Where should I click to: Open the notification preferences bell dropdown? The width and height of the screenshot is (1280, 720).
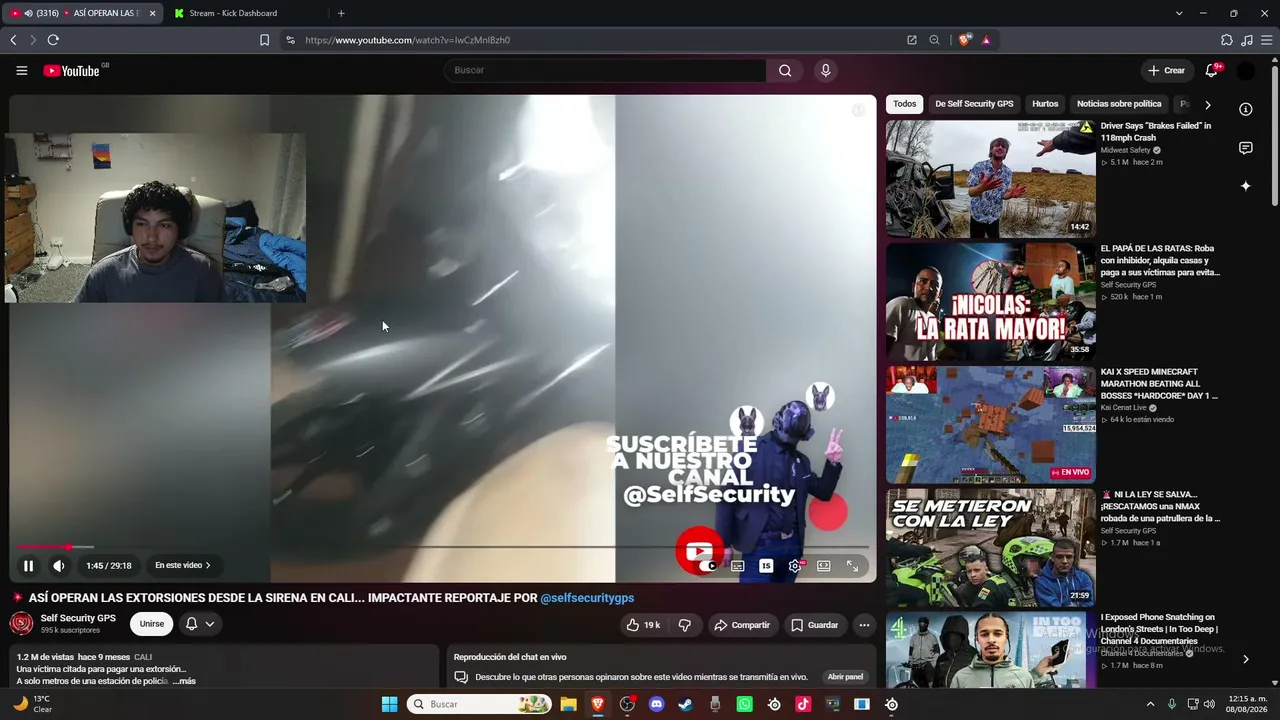click(200, 624)
